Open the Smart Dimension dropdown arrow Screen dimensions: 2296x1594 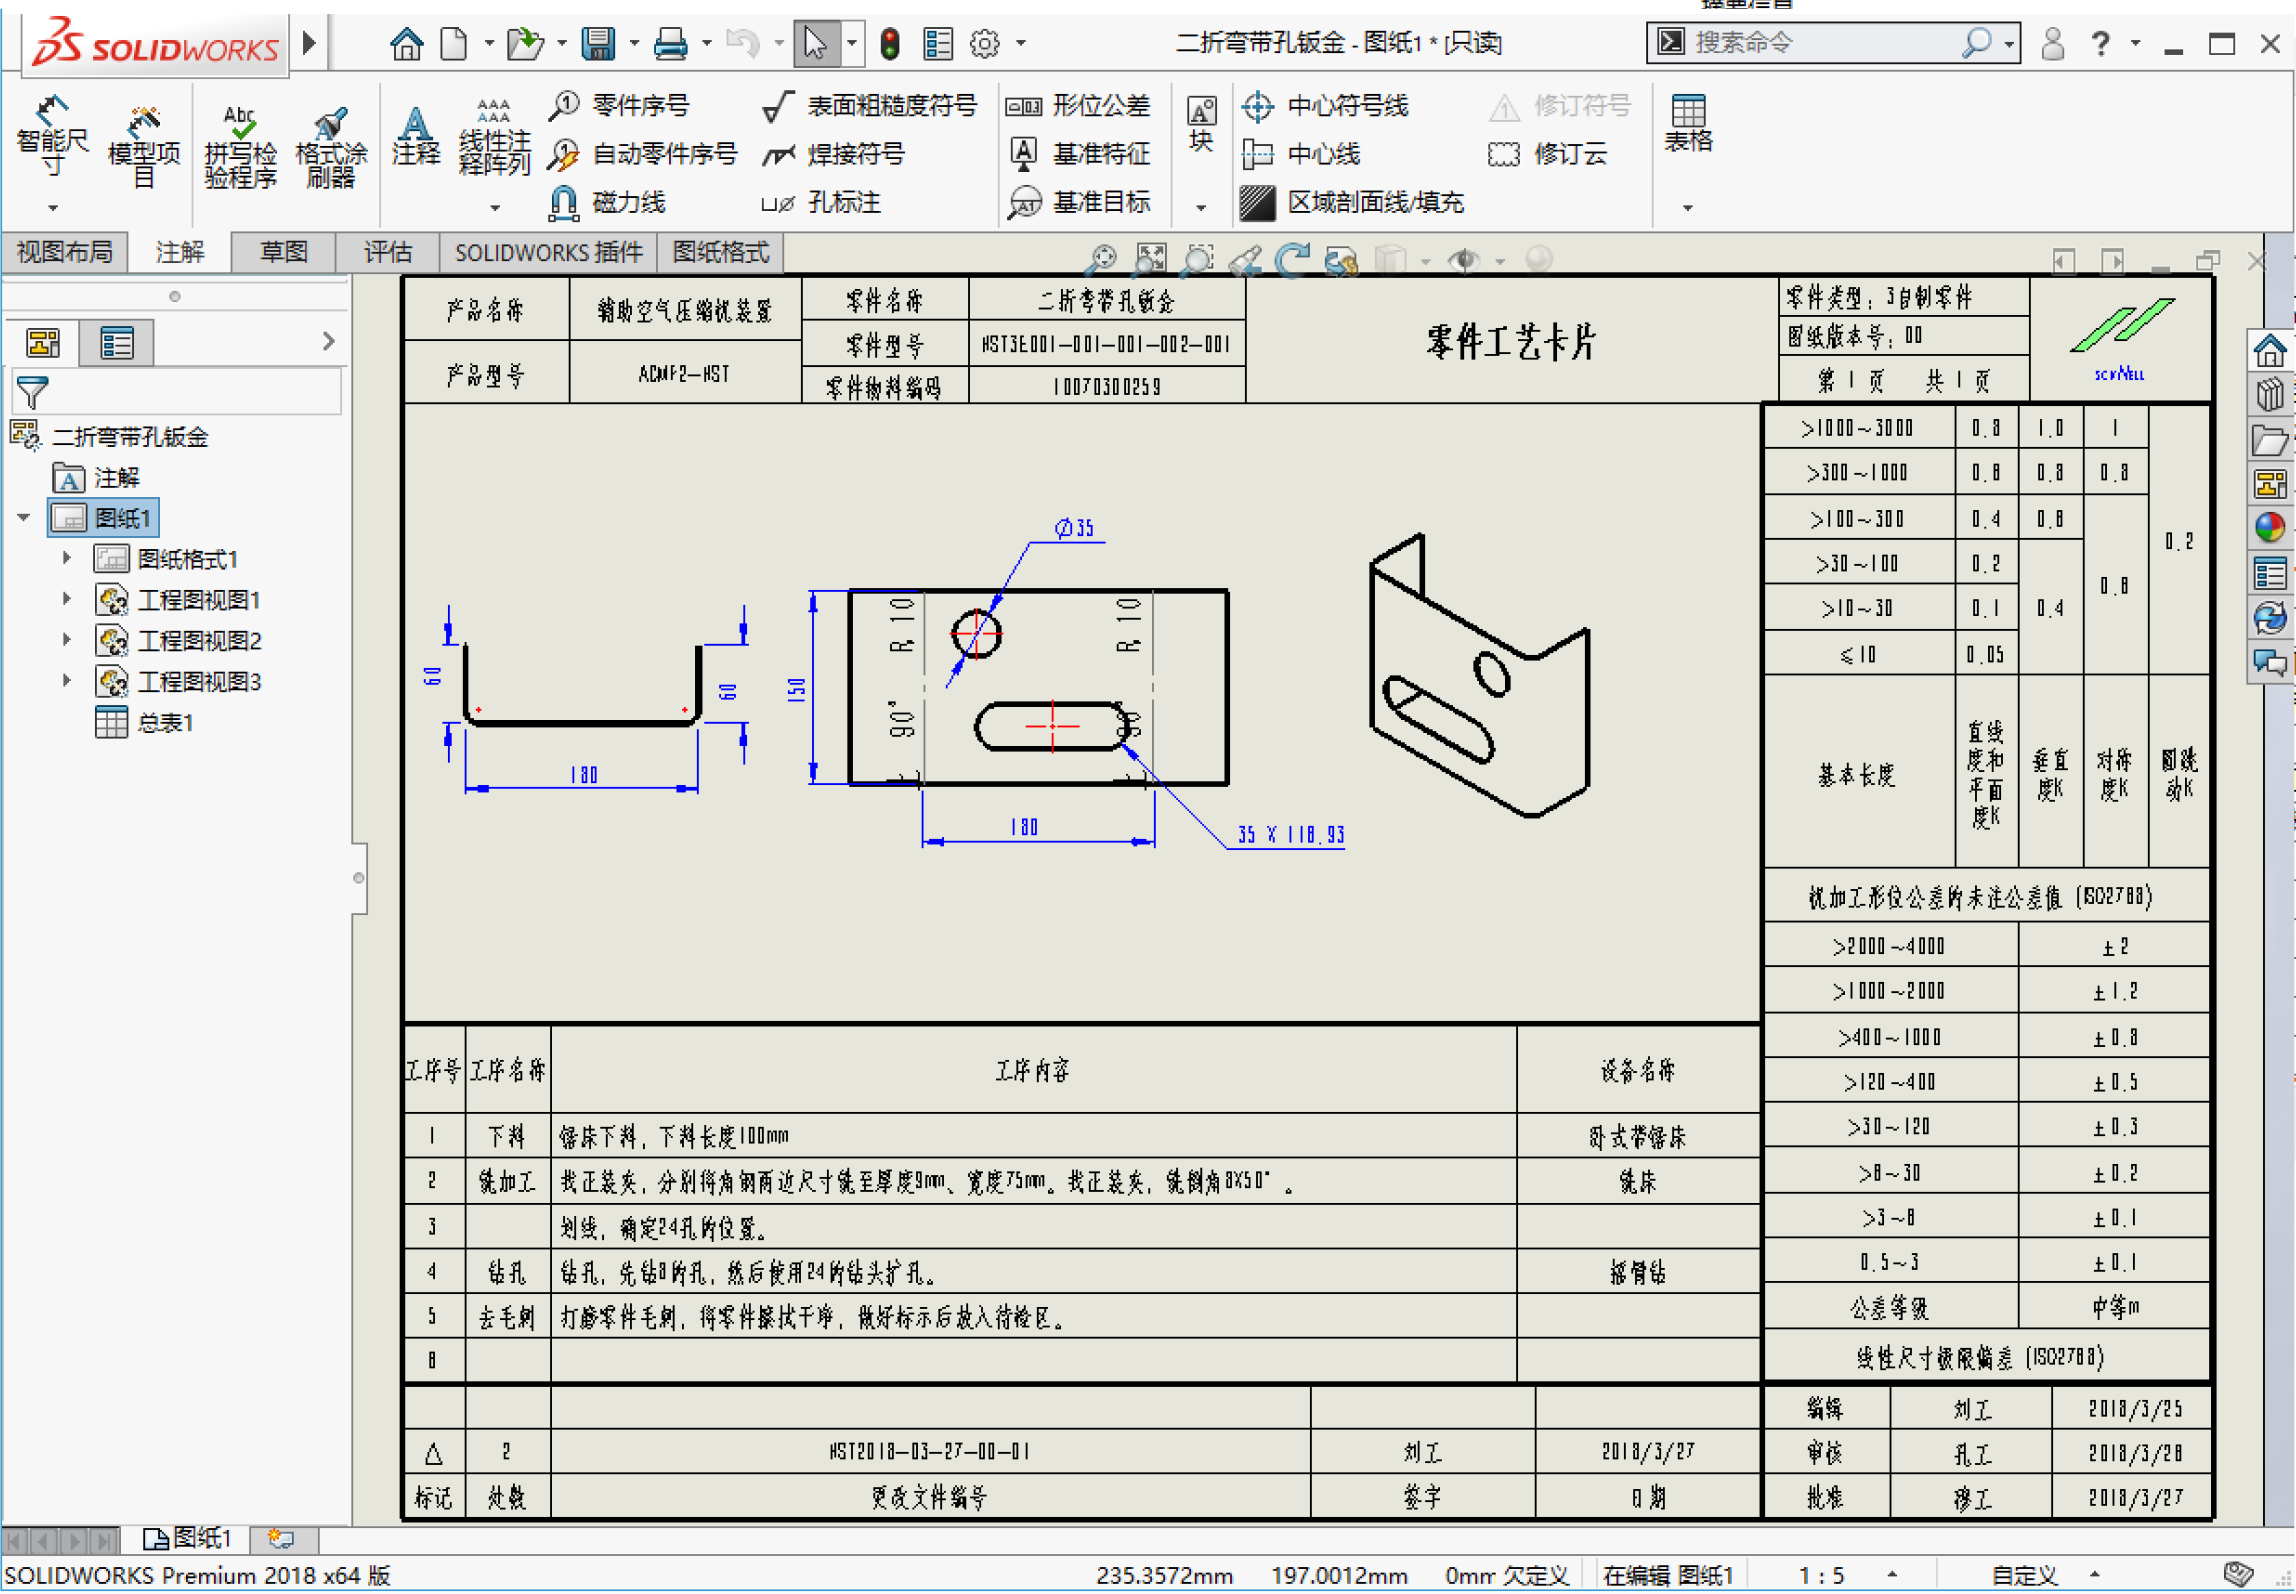point(52,207)
